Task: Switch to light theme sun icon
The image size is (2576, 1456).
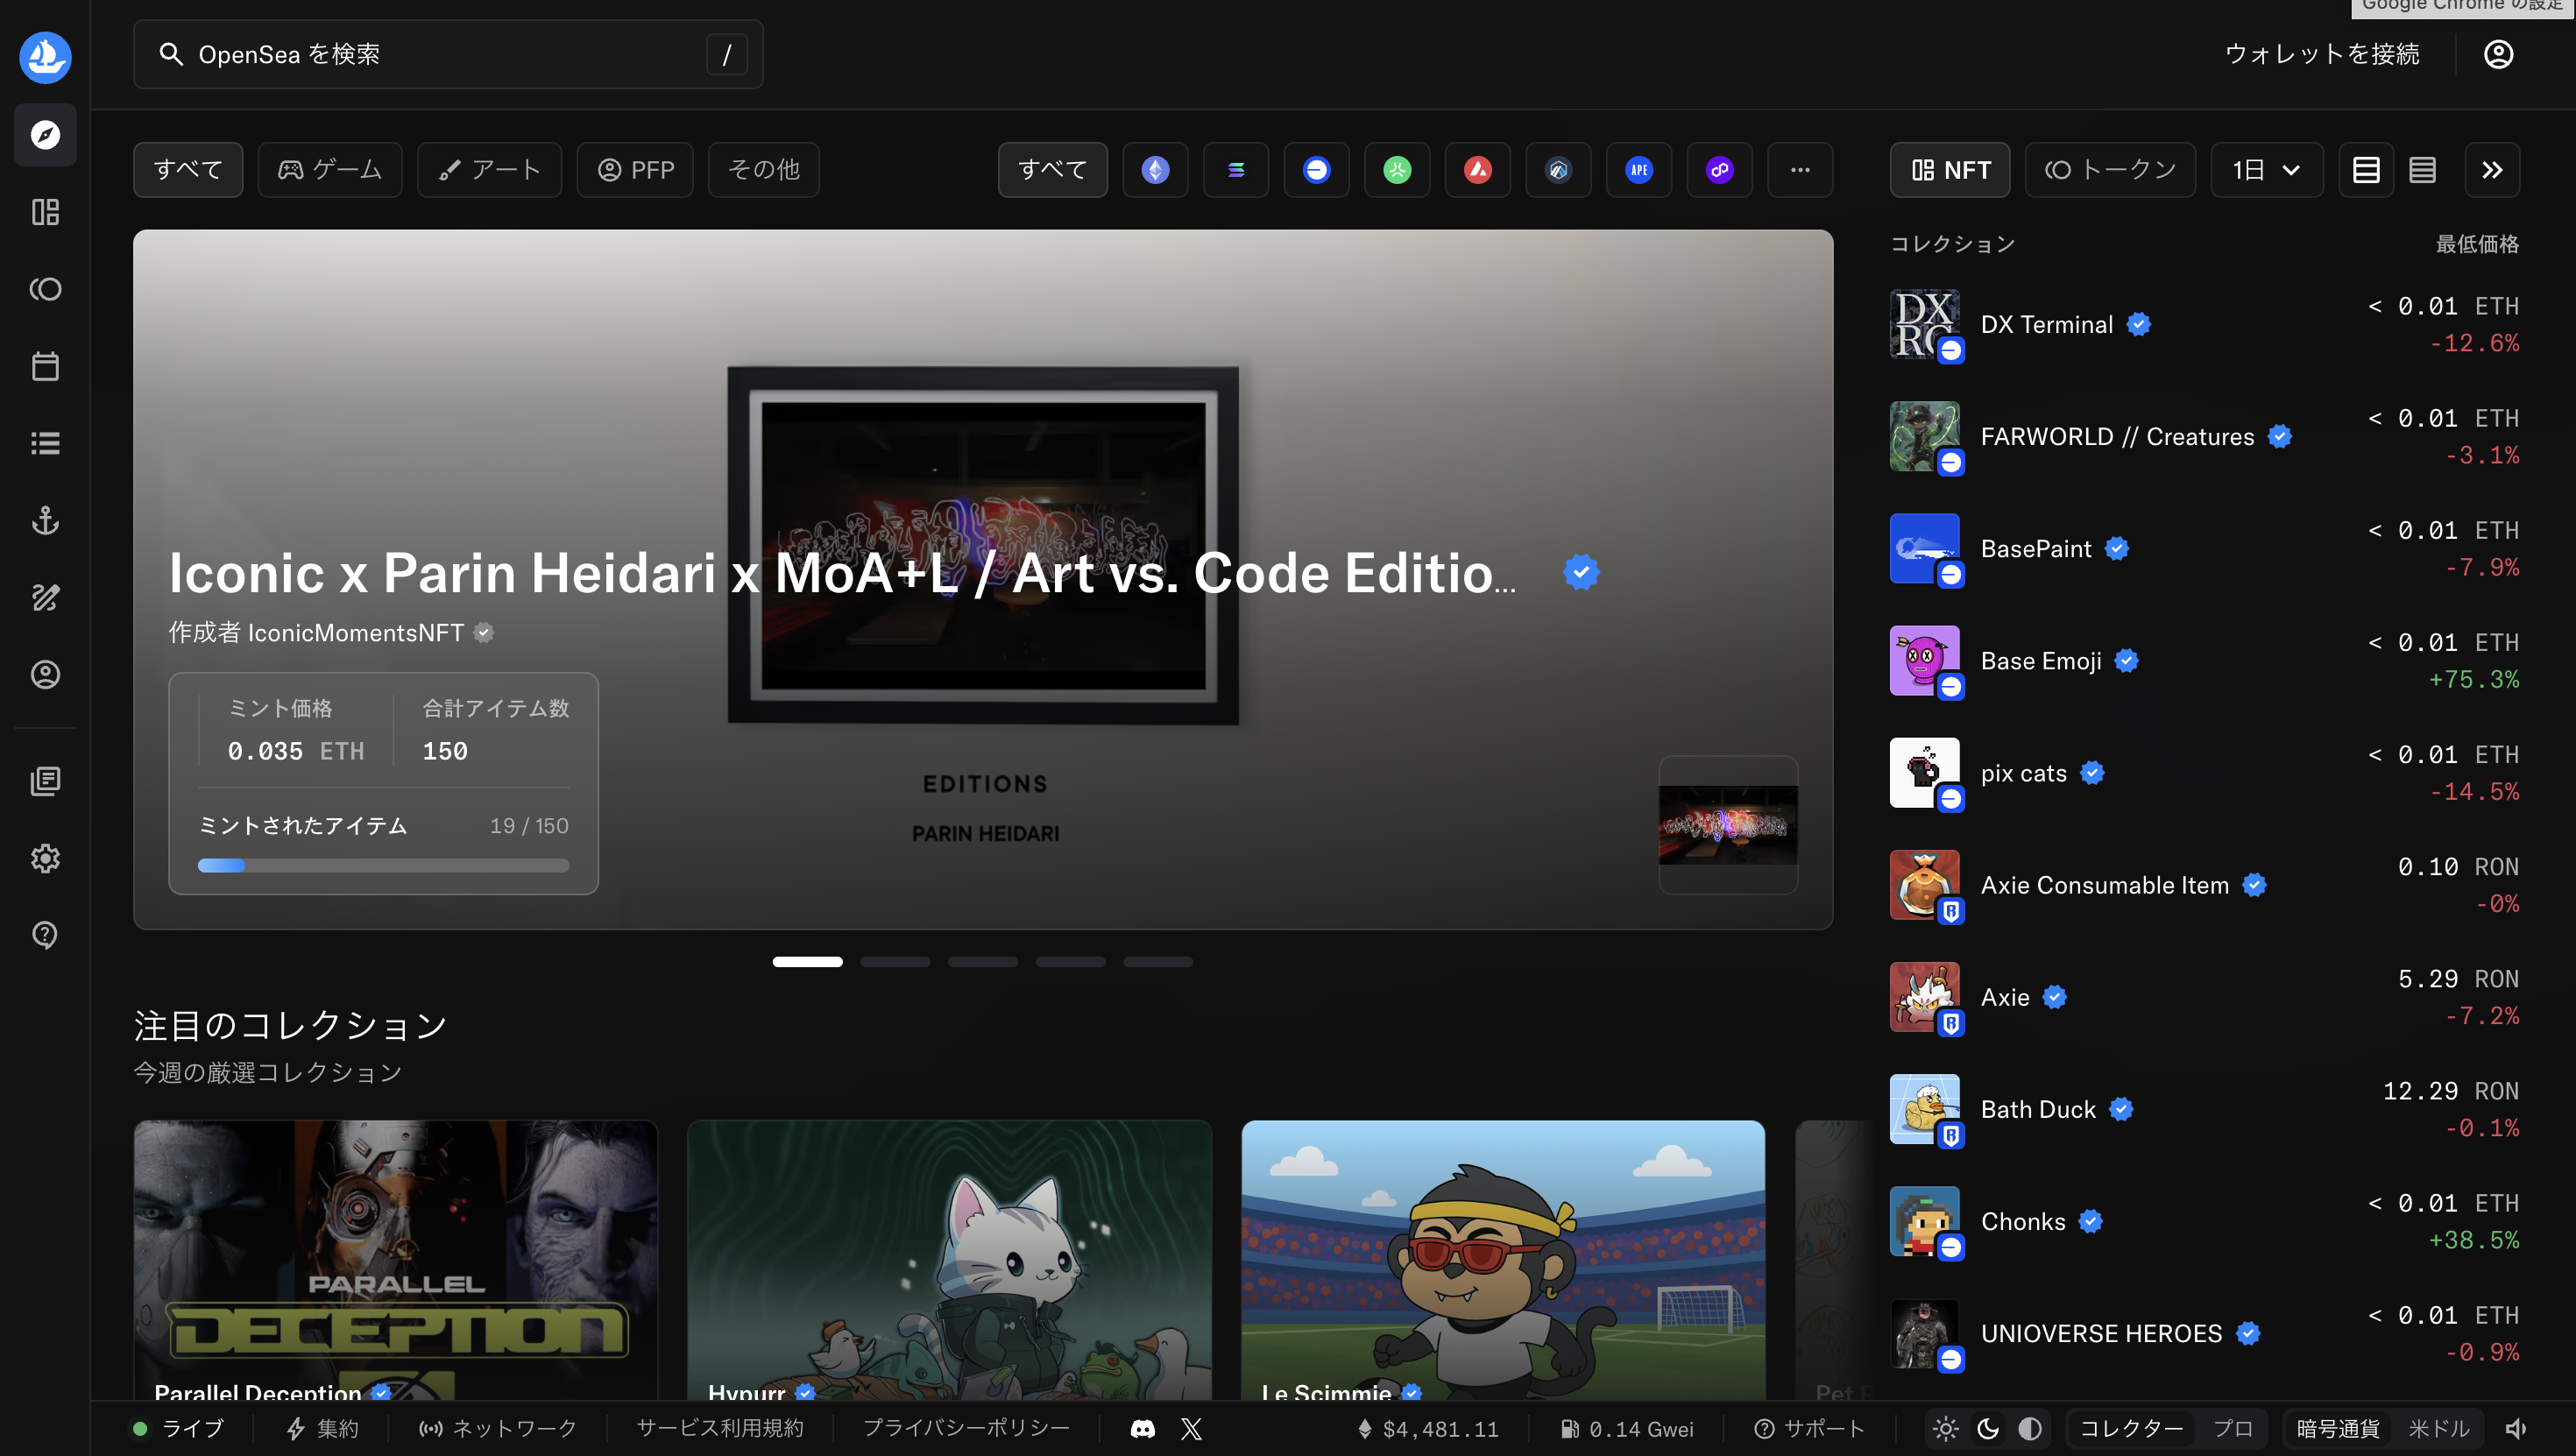Action: [x=1945, y=1429]
